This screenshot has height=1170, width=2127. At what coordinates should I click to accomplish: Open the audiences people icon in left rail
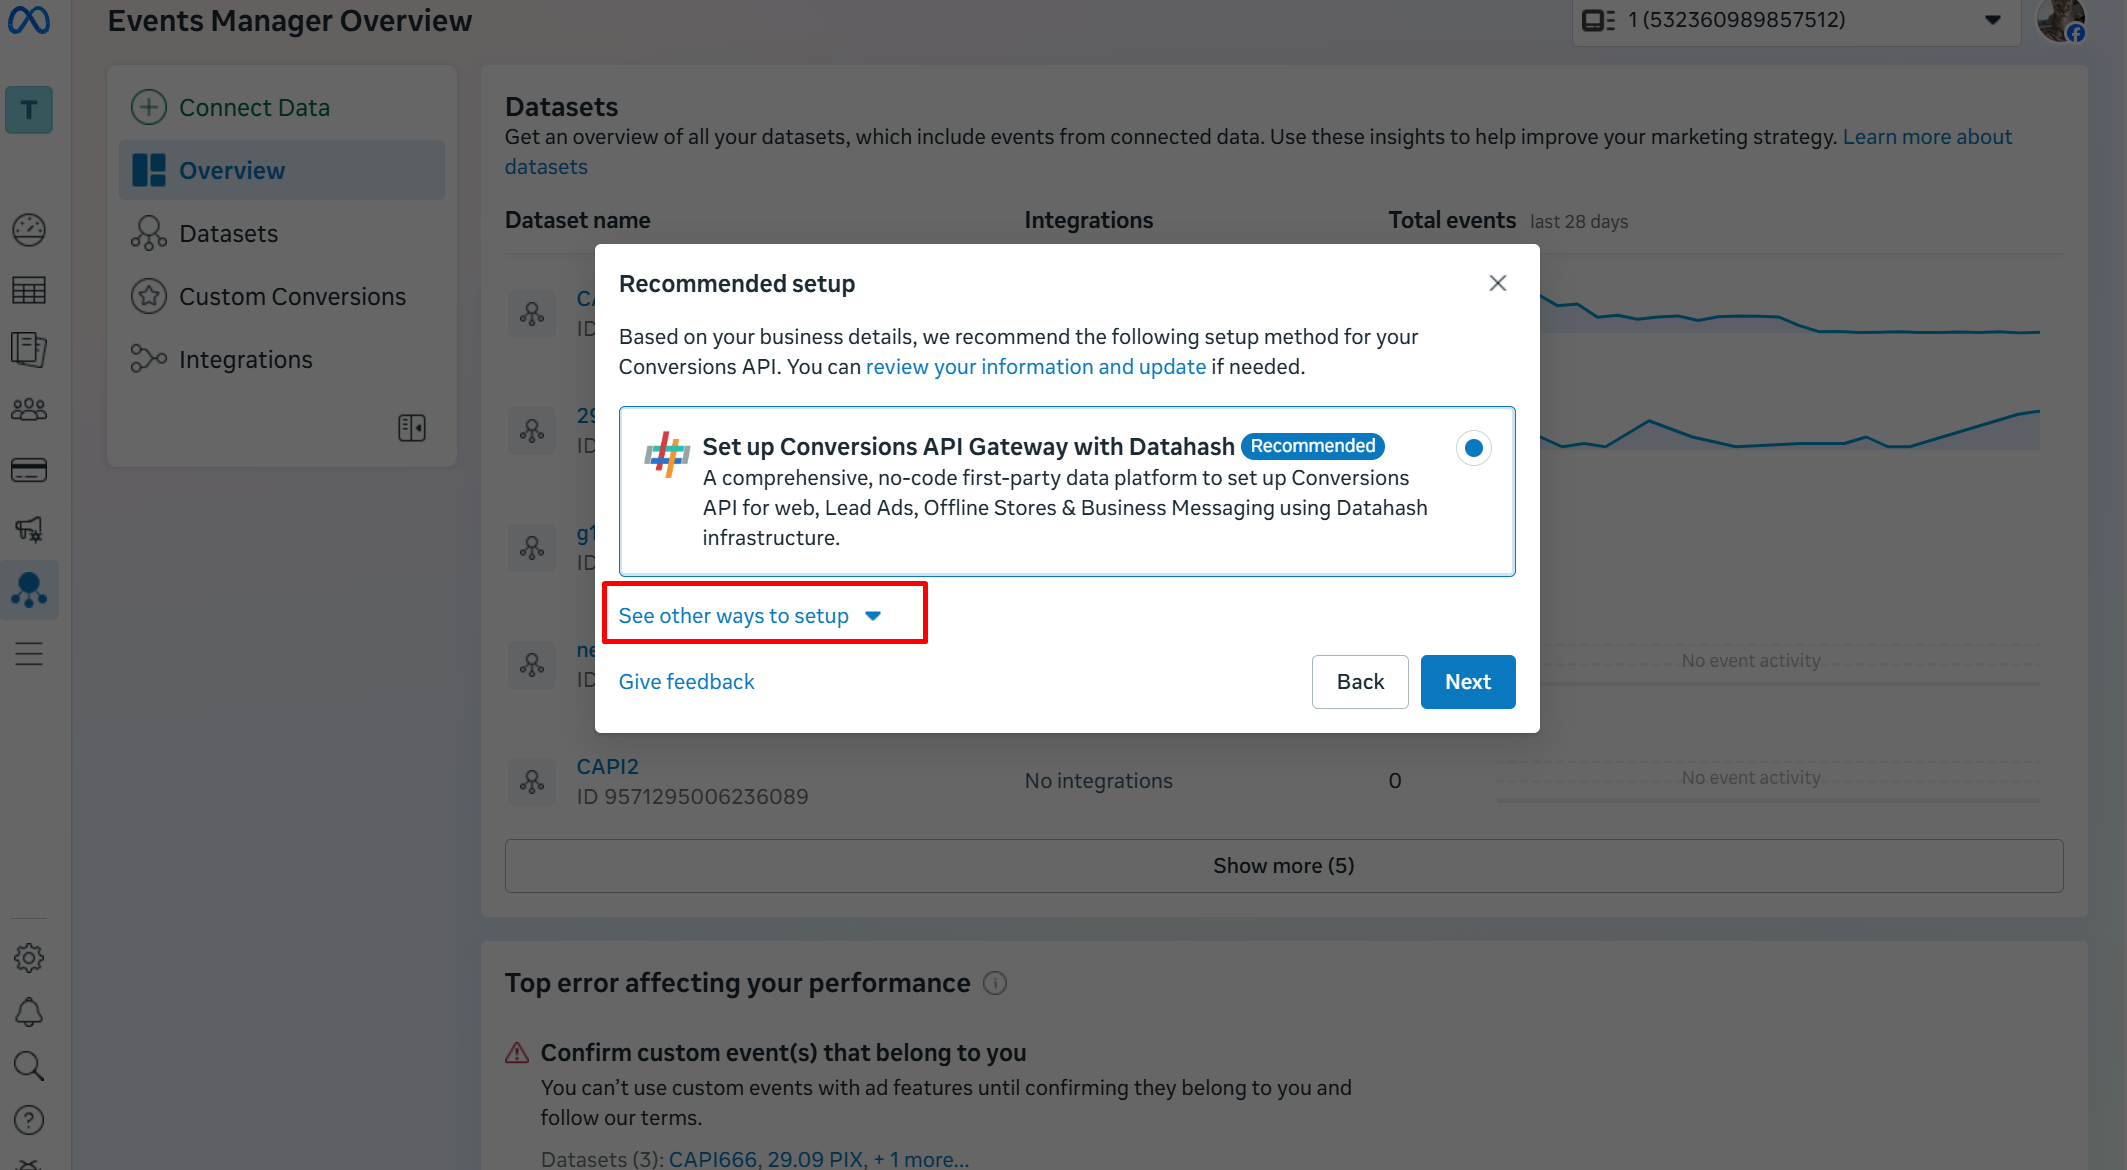pyautogui.click(x=29, y=410)
